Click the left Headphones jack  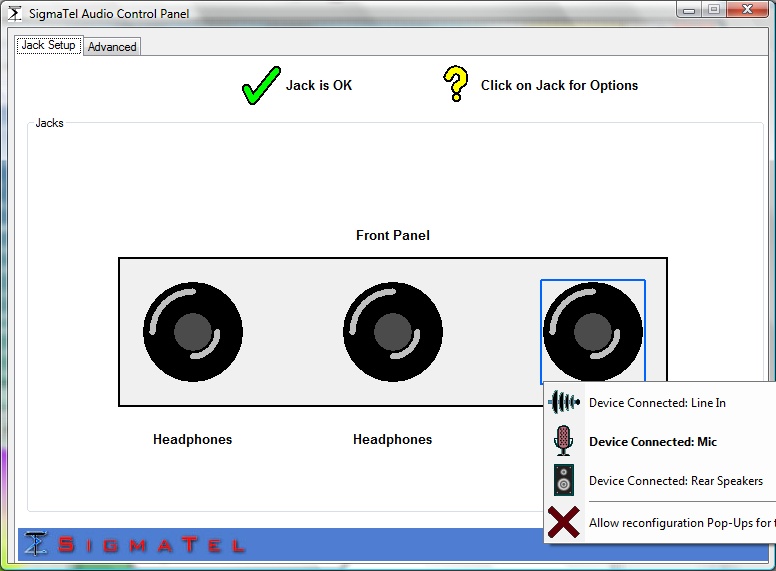click(x=193, y=332)
